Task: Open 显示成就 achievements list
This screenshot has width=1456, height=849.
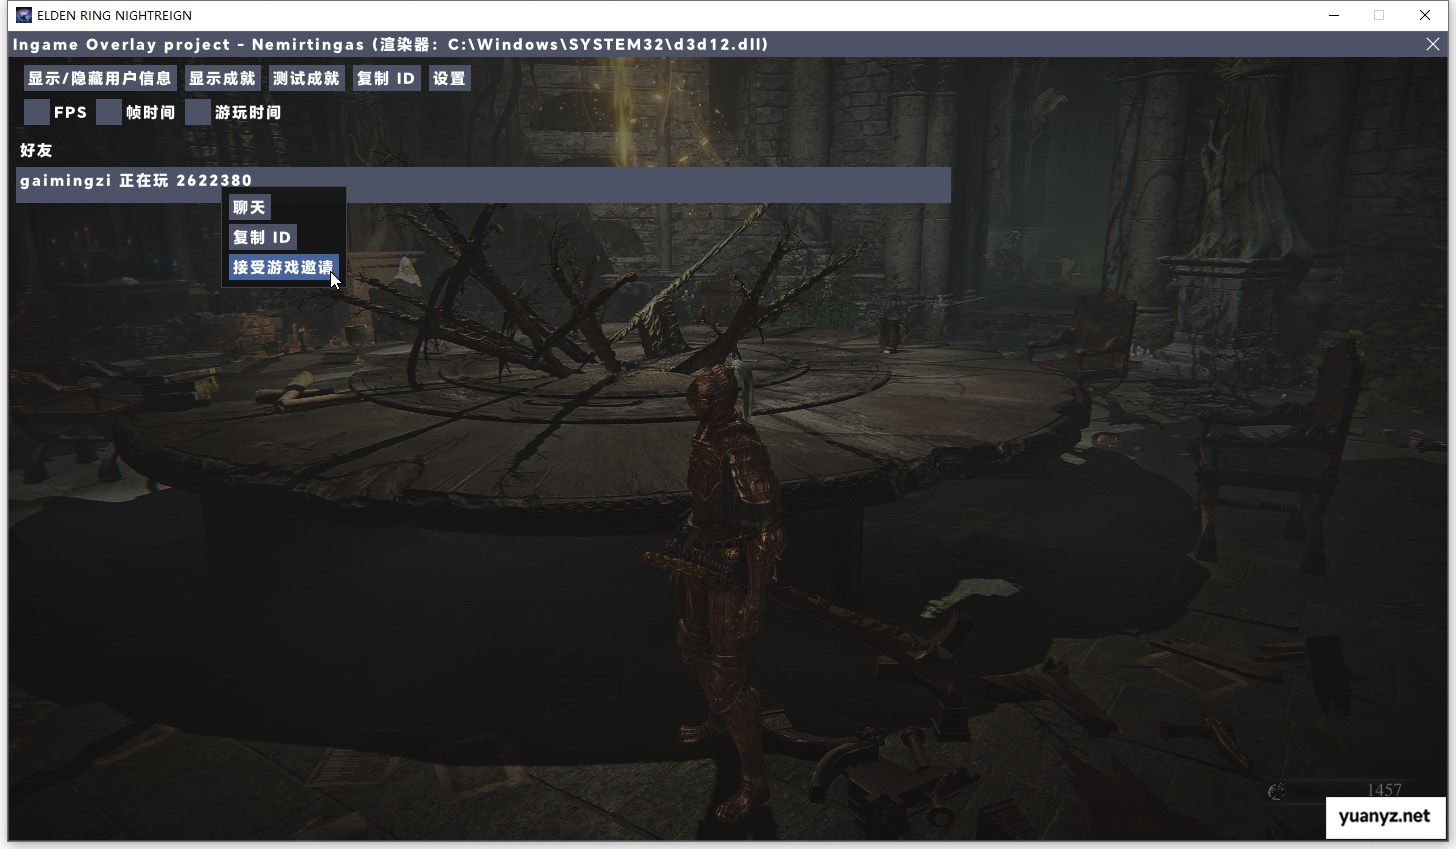Action: pyautogui.click(x=222, y=78)
